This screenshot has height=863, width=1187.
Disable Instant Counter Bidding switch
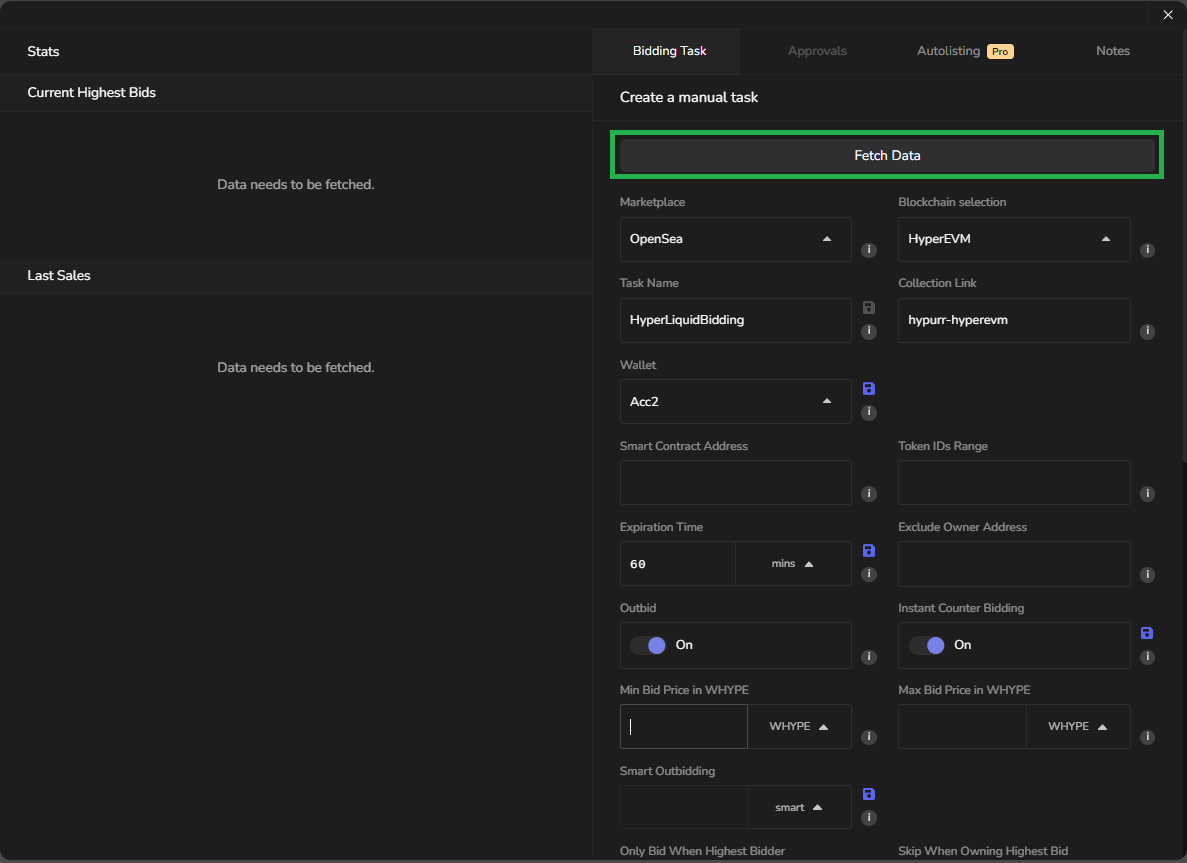tap(926, 645)
